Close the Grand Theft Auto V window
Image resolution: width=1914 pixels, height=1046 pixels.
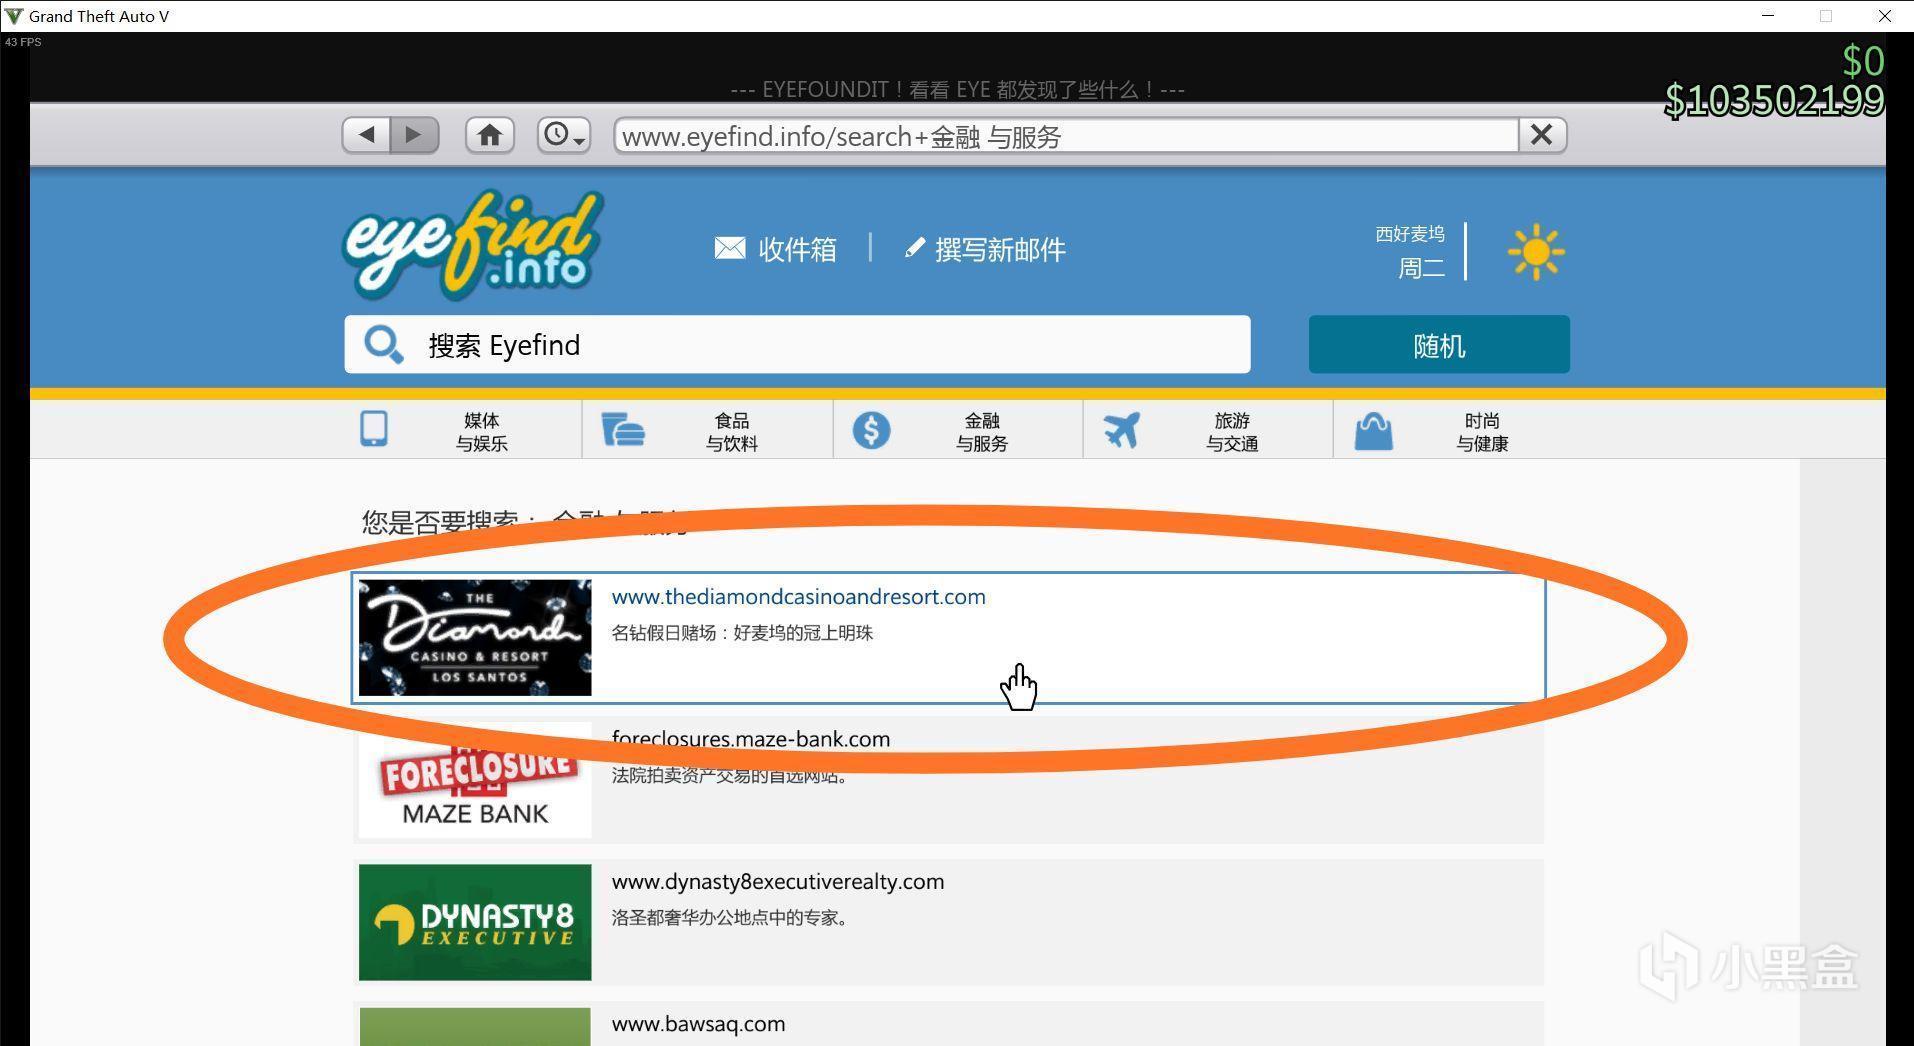(1884, 16)
